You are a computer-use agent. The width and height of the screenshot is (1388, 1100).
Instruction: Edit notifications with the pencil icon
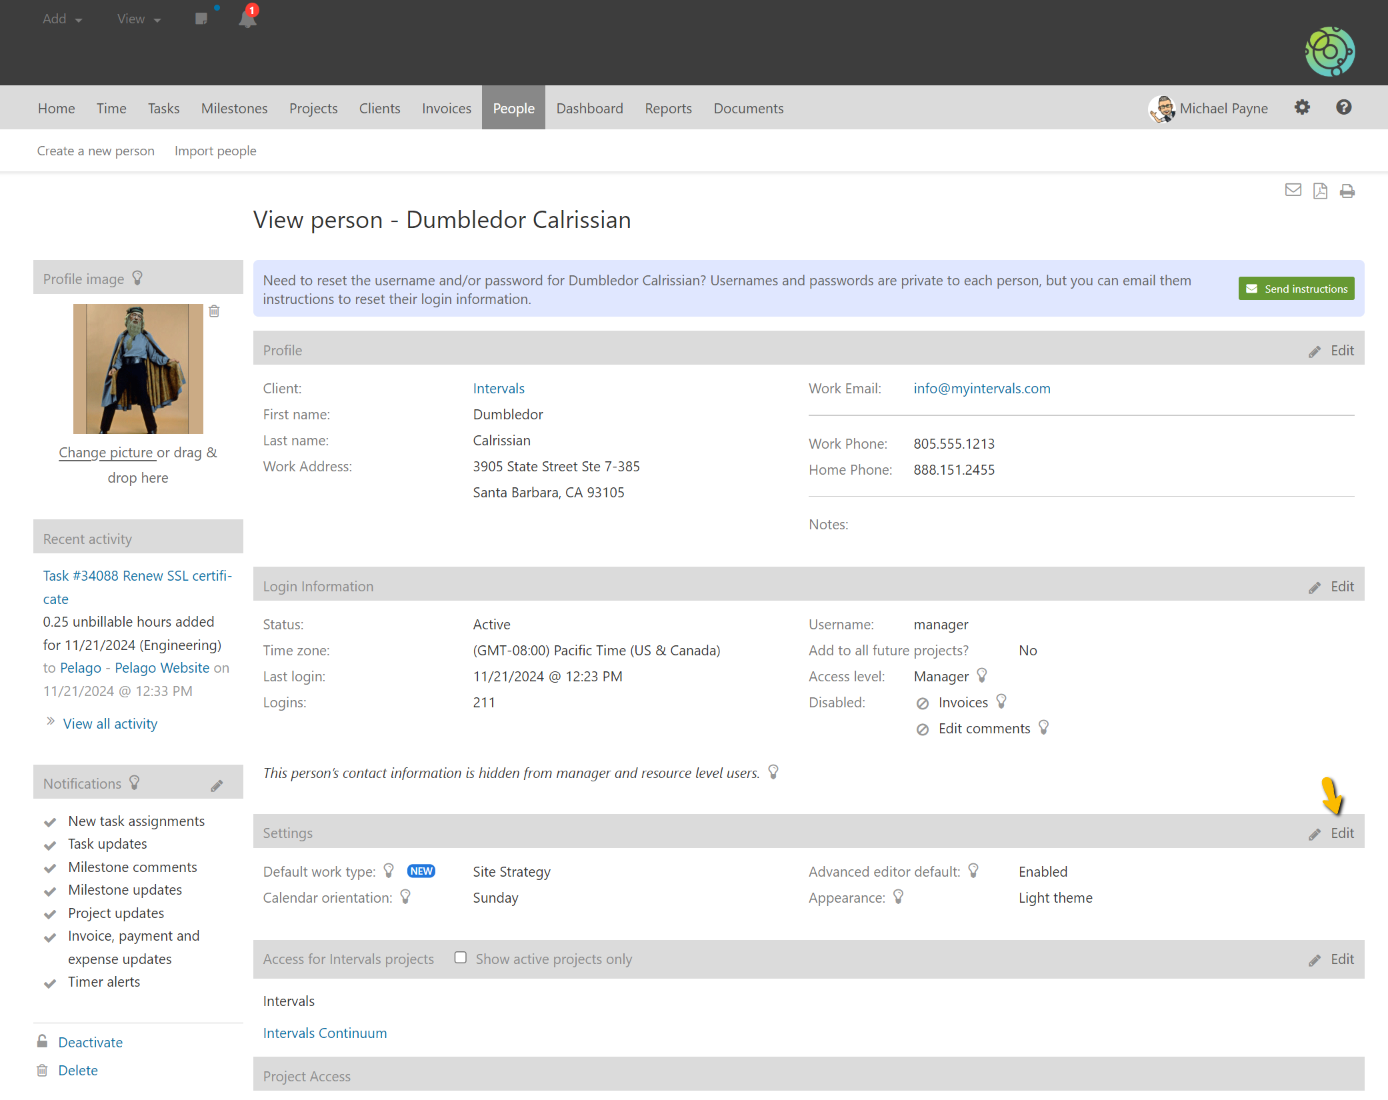tap(217, 786)
